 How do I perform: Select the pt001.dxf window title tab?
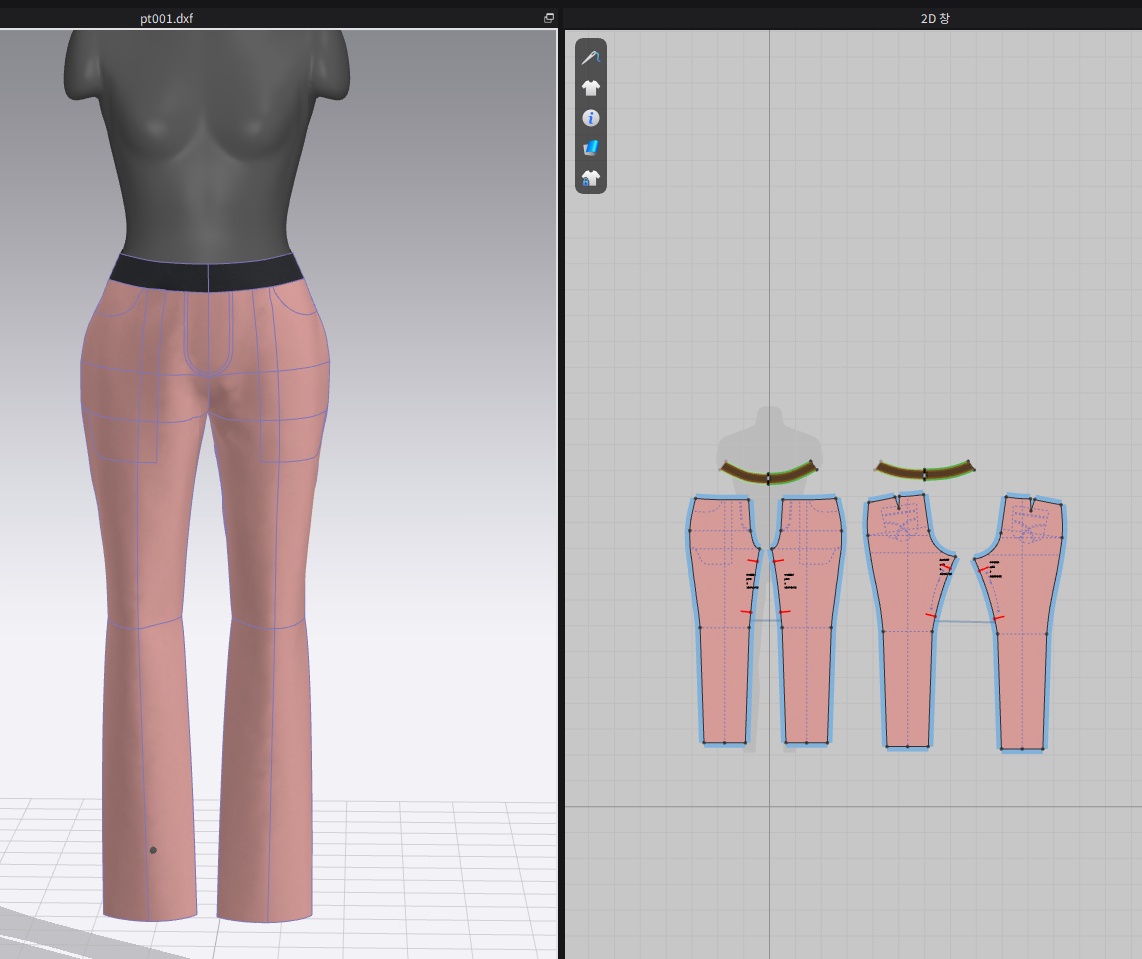click(x=166, y=18)
